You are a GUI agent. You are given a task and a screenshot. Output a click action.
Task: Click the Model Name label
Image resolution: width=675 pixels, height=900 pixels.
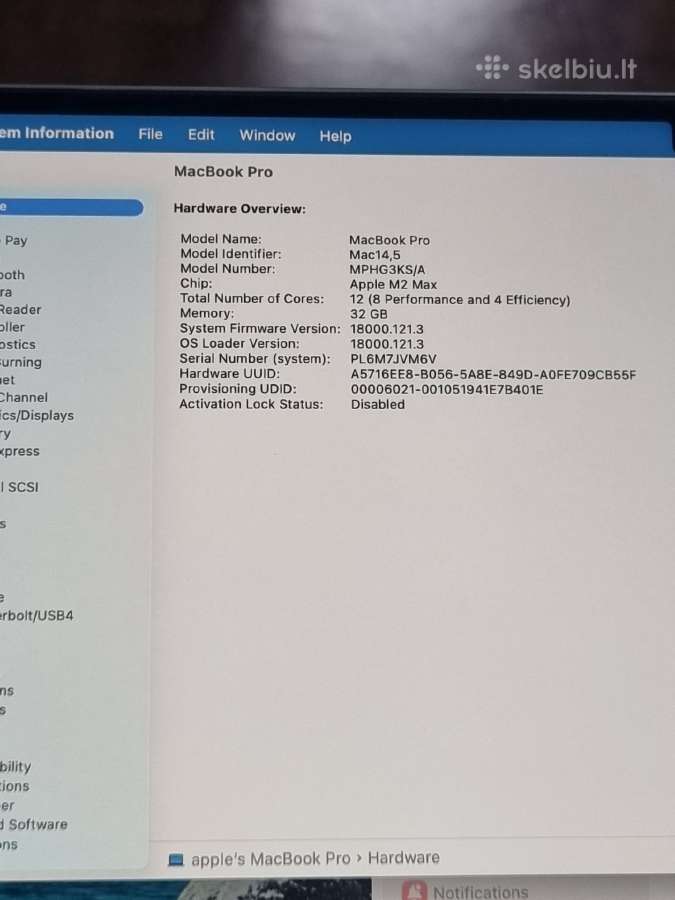pyautogui.click(x=221, y=239)
